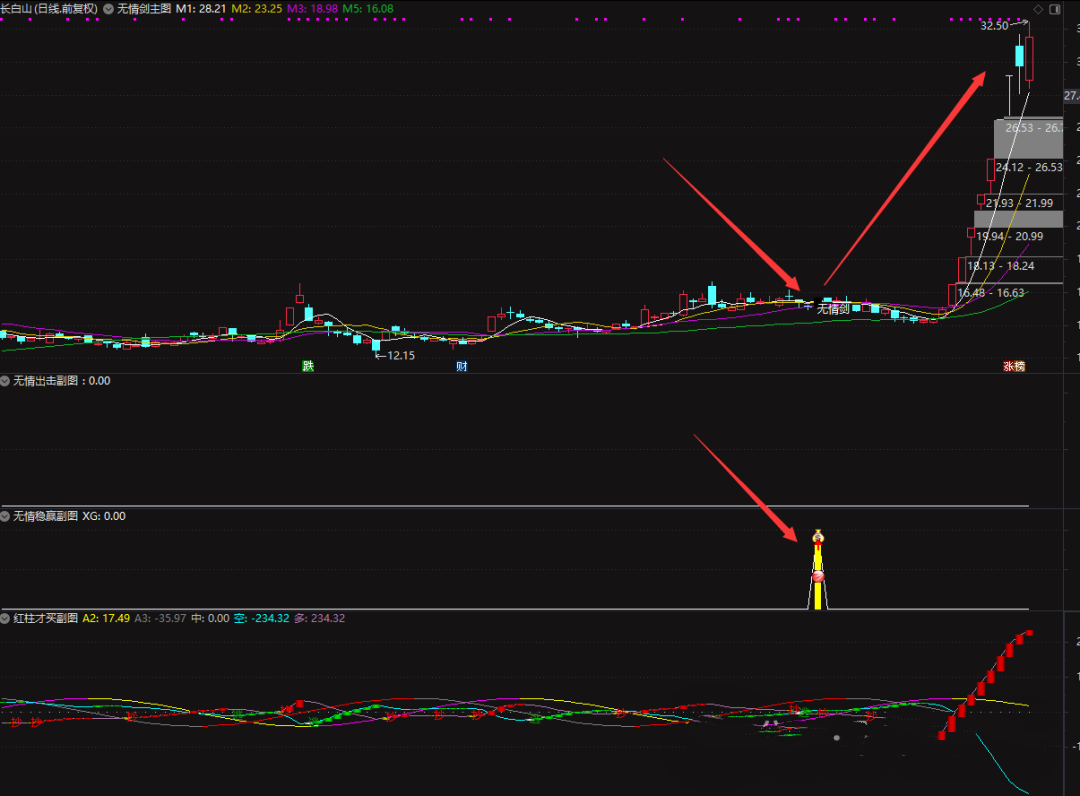Click the 12.15 low price label
The height and width of the screenshot is (796, 1080).
click(x=398, y=355)
